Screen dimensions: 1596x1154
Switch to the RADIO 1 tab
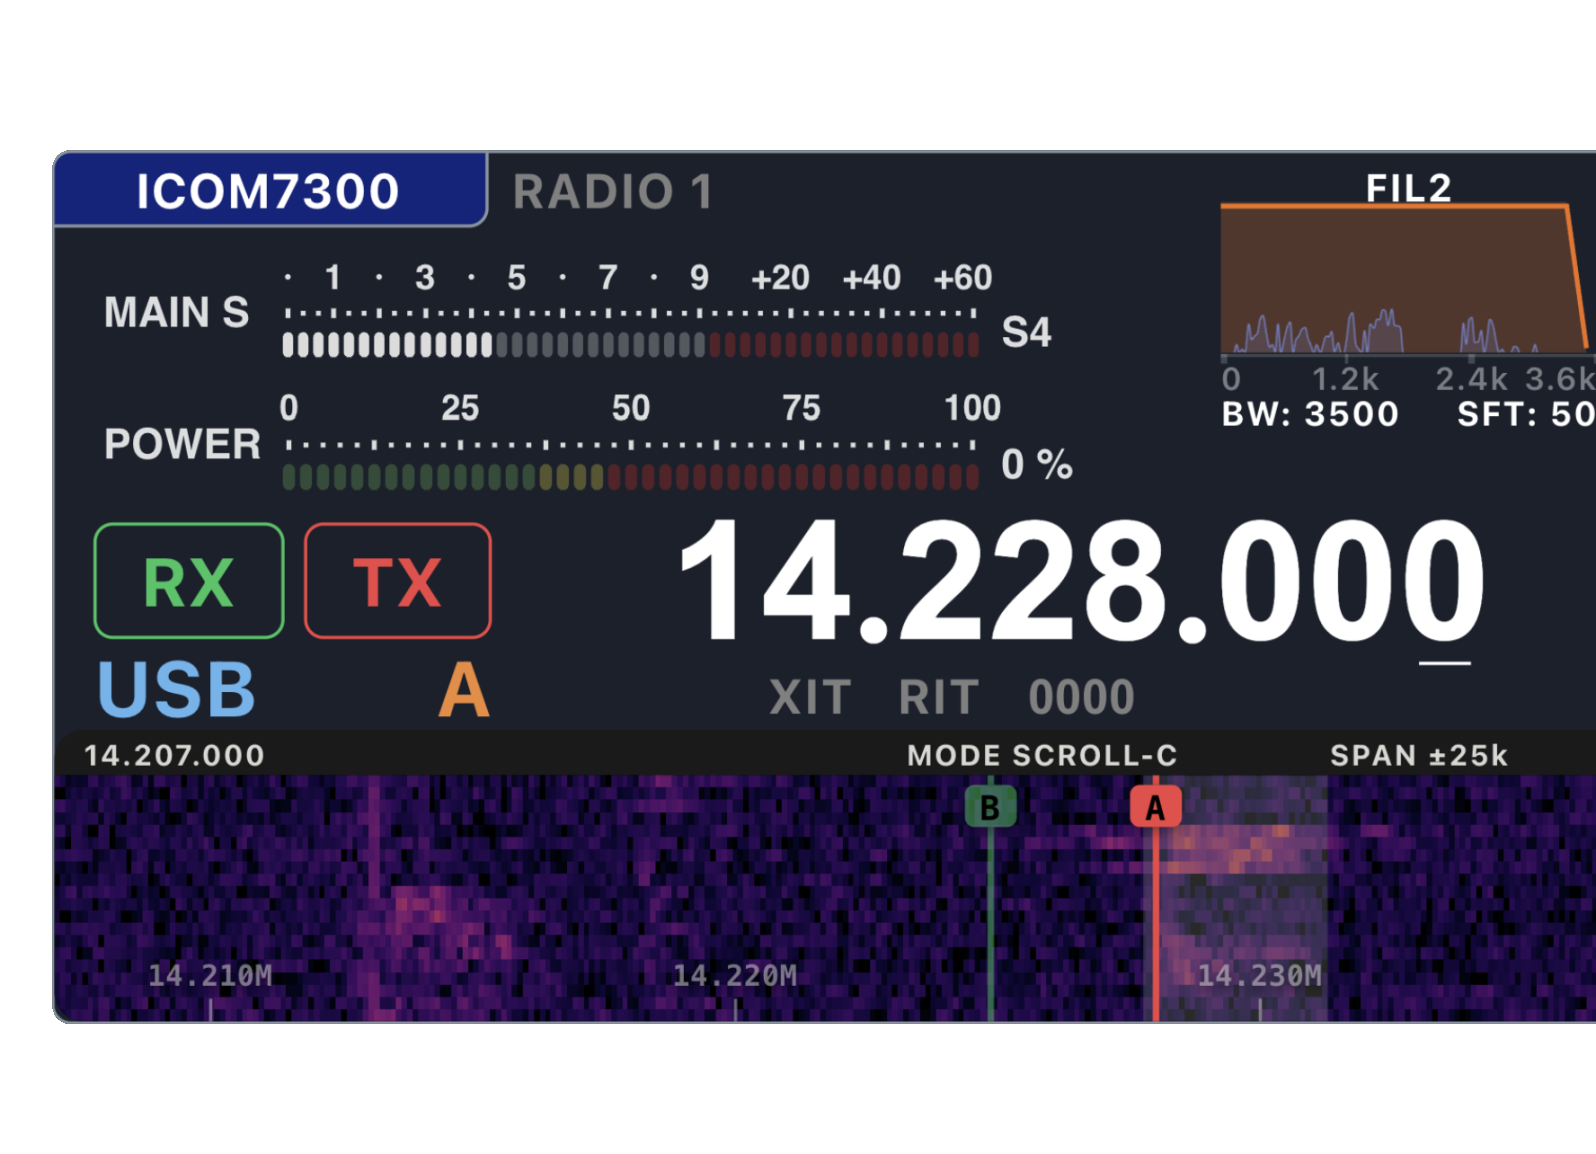(613, 191)
